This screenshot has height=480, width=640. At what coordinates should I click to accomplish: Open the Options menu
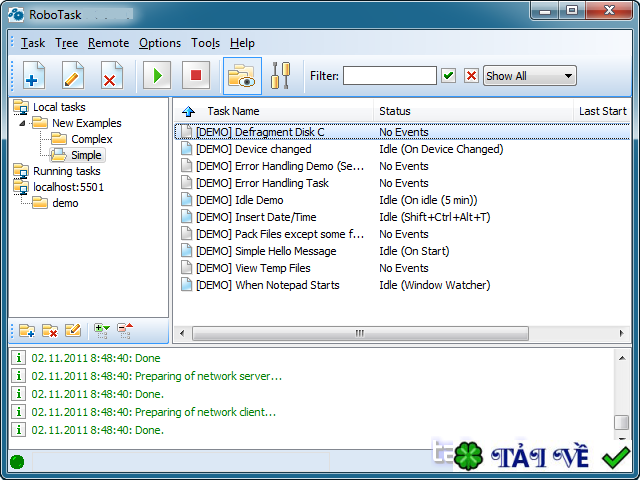click(160, 43)
